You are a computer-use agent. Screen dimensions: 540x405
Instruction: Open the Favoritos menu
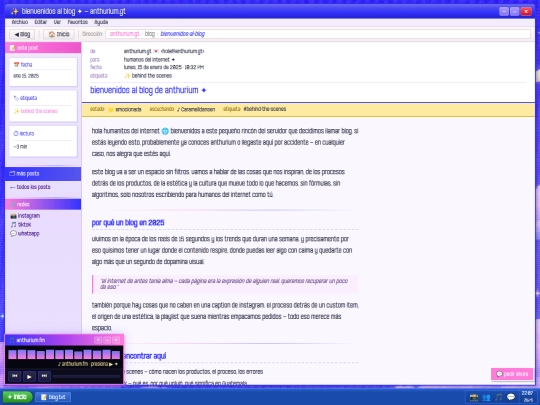click(x=77, y=22)
